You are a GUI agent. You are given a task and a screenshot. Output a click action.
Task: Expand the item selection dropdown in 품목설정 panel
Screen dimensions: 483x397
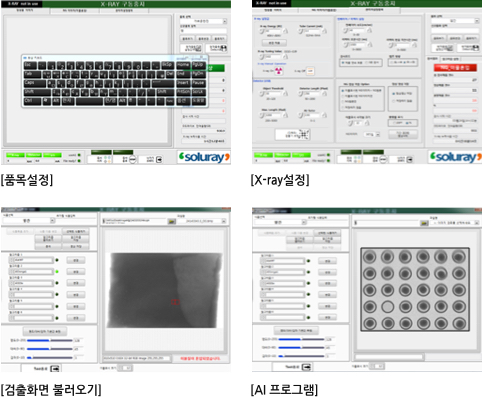(225, 21)
